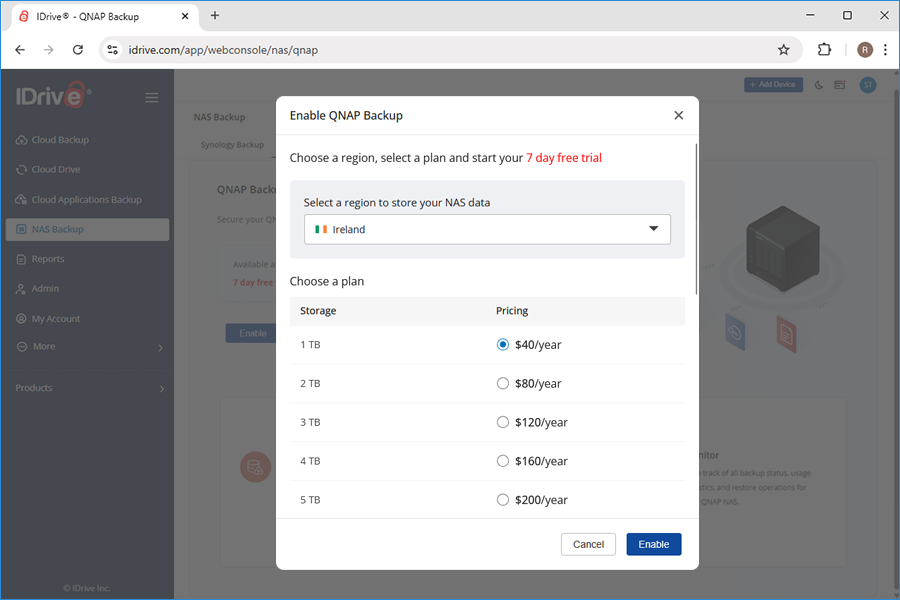Screen dimensions: 900x600
Task: Click the dialog vertical scrollbar
Action: click(696, 218)
